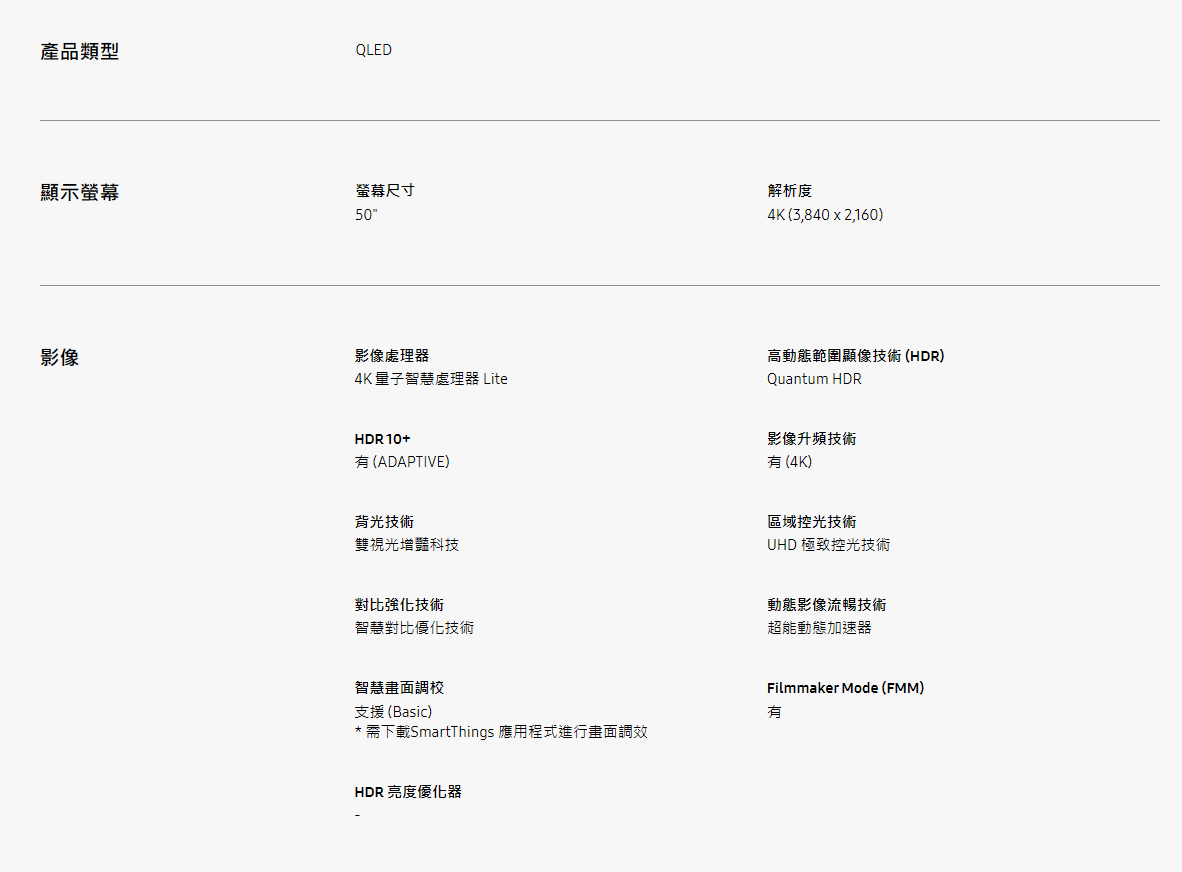Click the 影像處理器 spec label

coord(391,356)
